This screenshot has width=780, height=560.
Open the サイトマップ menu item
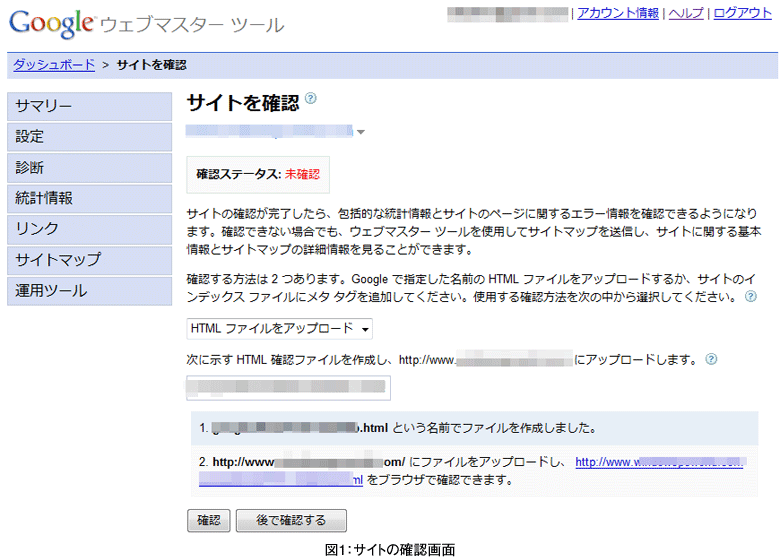[90, 260]
